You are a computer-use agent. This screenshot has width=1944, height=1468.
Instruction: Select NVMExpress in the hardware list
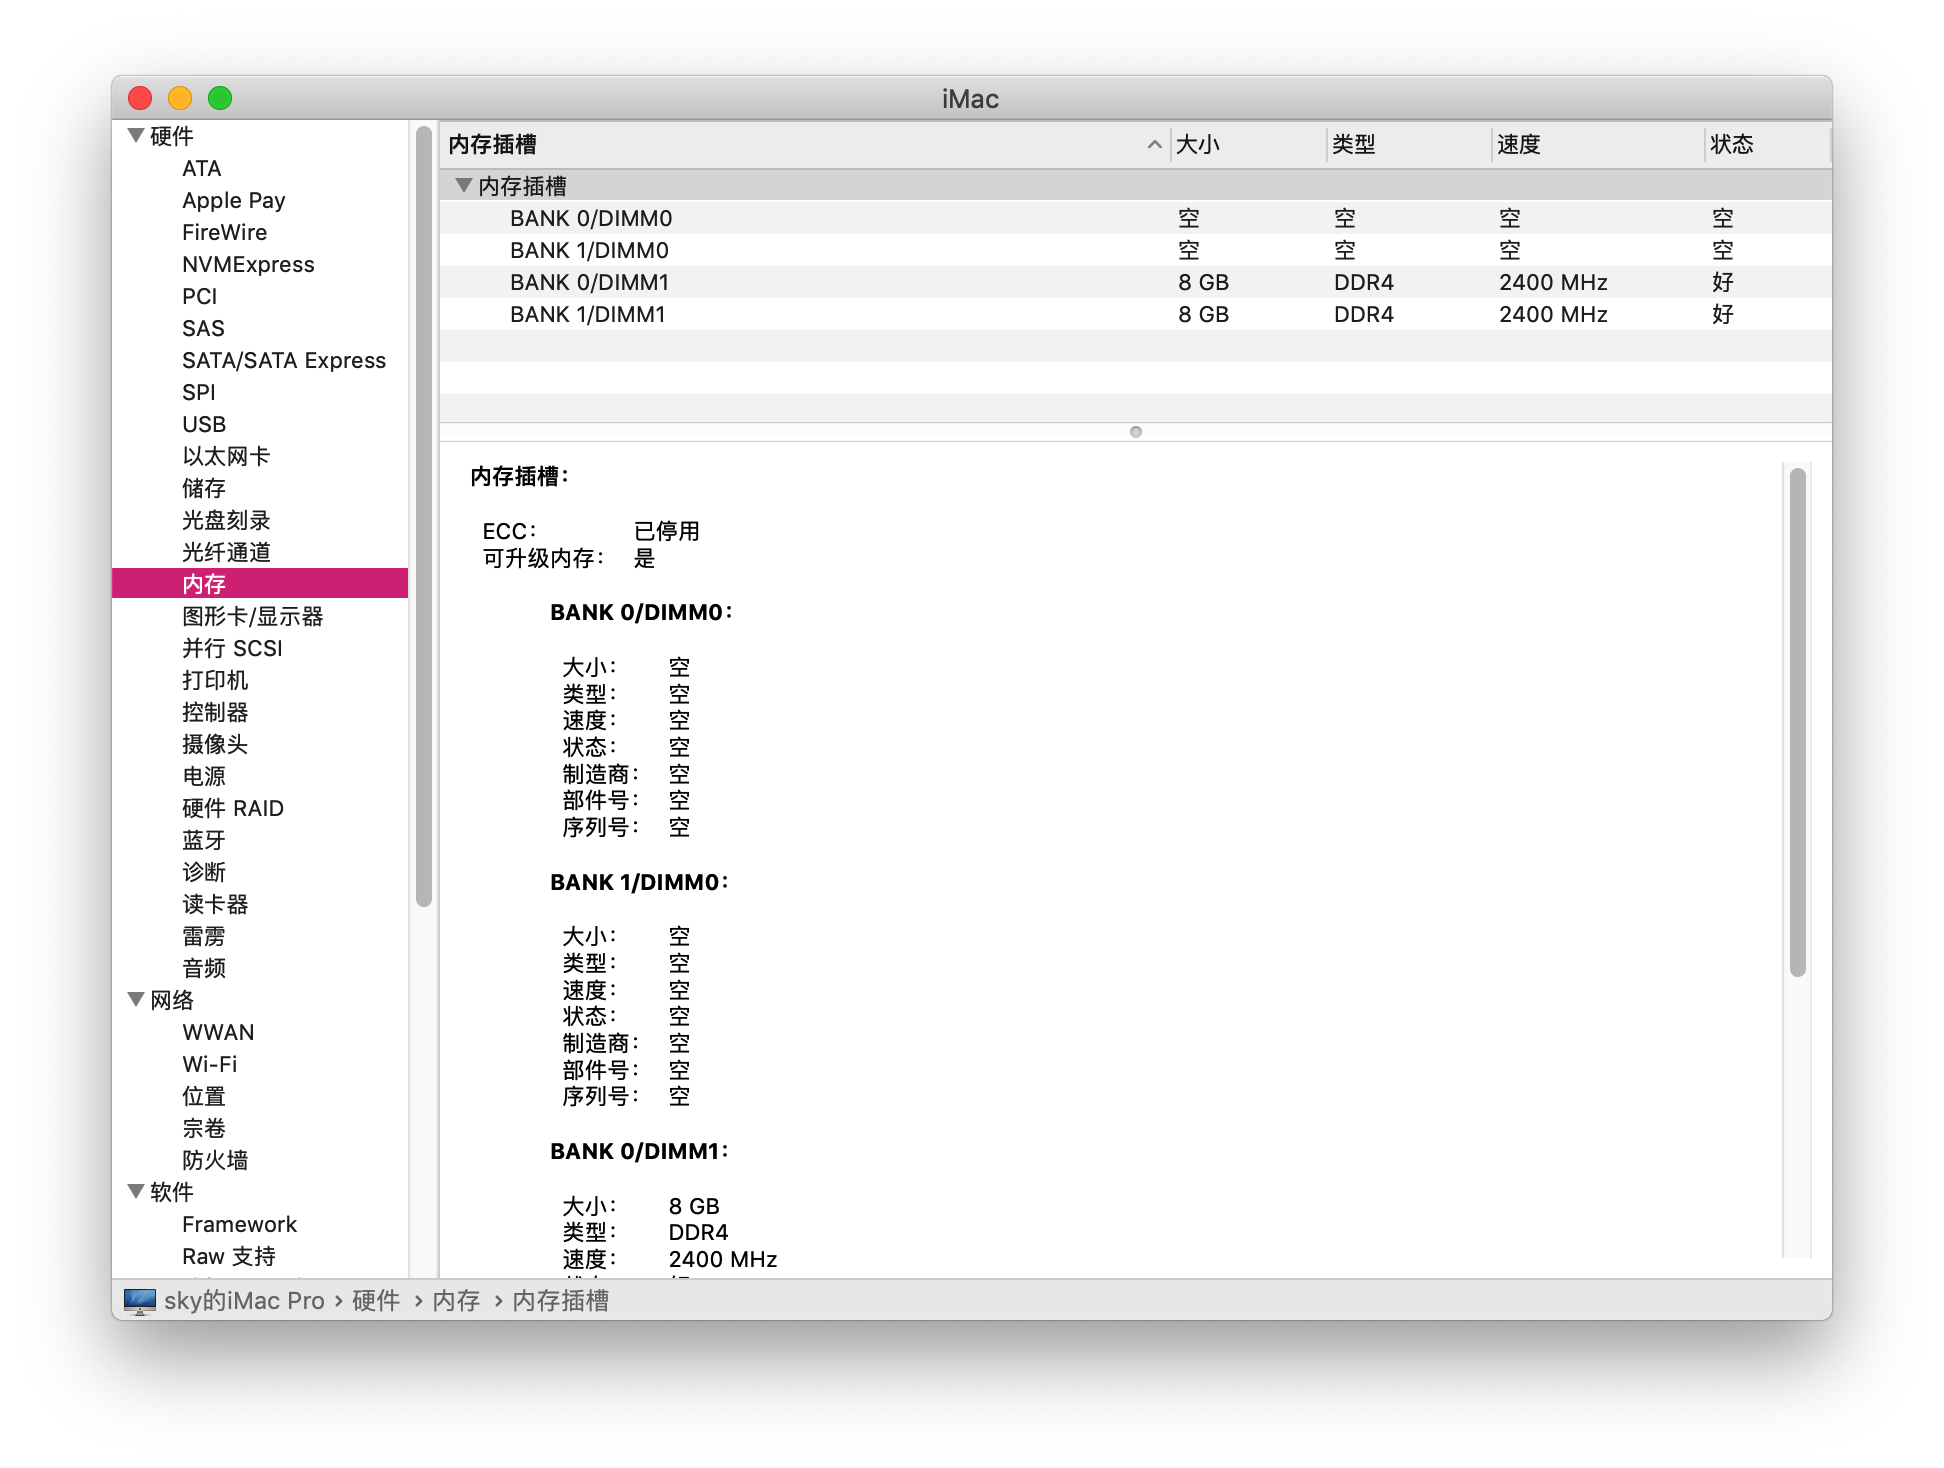coord(248,264)
